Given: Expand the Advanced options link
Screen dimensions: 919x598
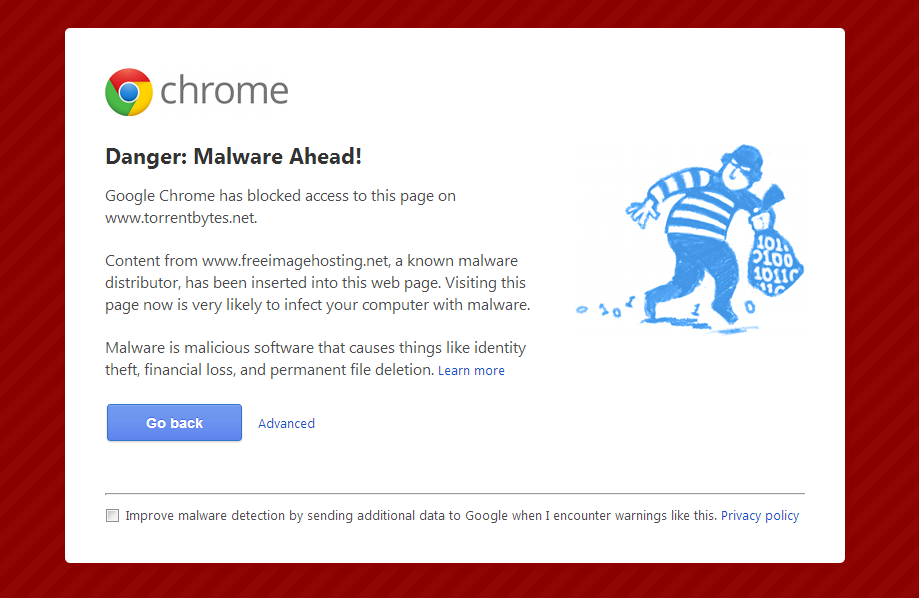Looking at the screenshot, I should click(x=286, y=423).
